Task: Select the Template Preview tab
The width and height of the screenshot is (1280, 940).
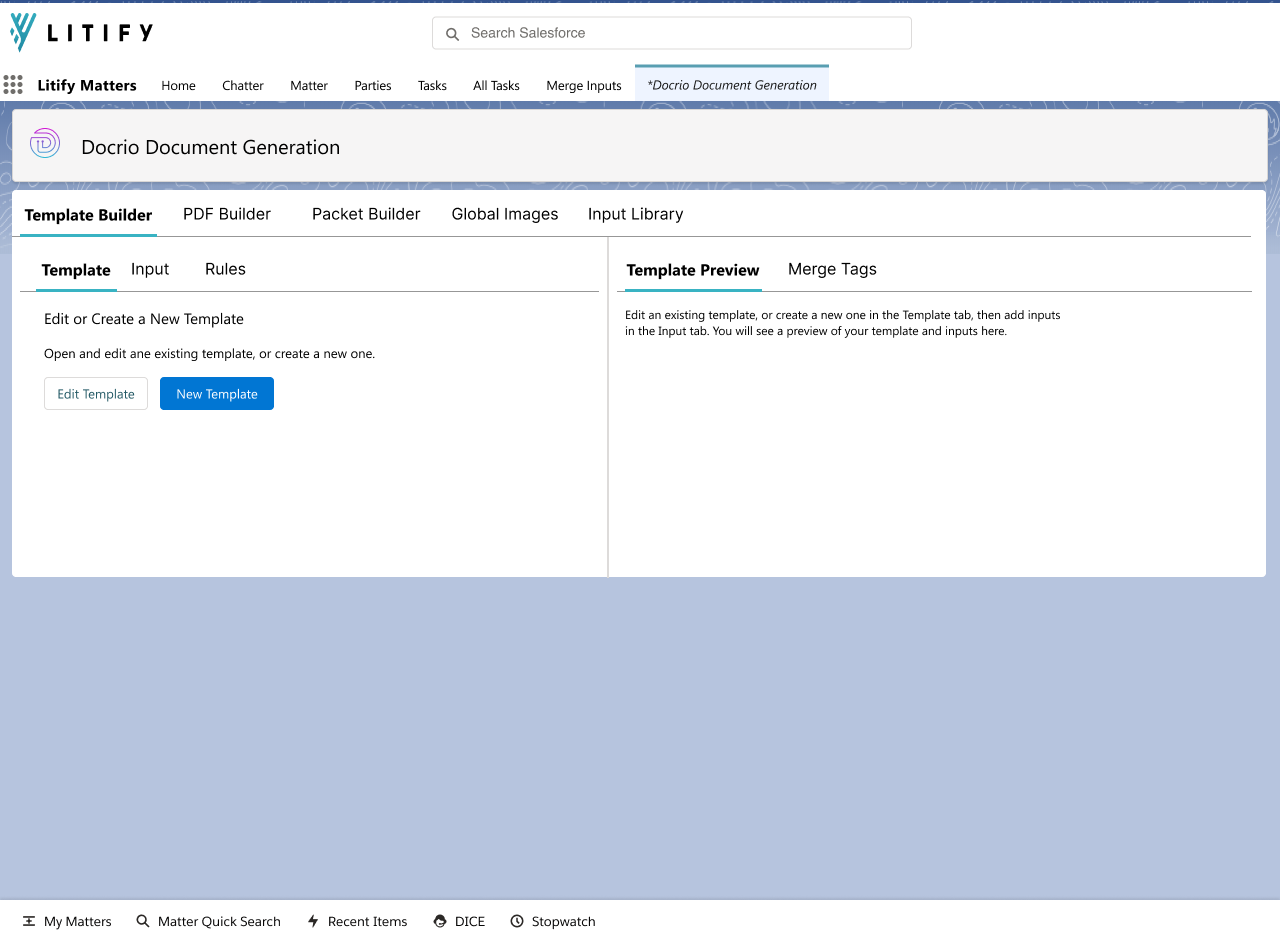Action: click(693, 270)
